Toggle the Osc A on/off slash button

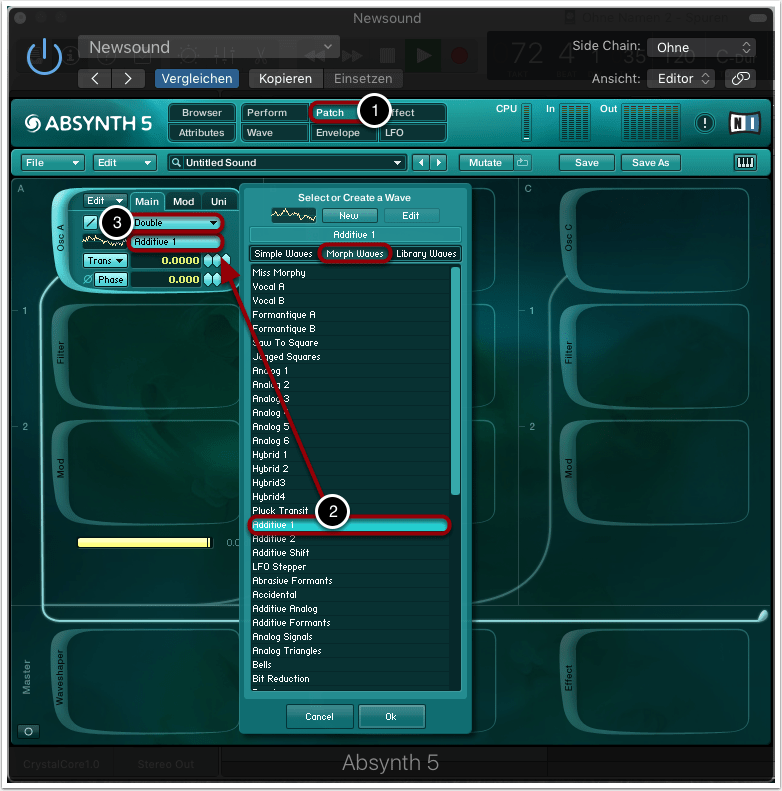[x=90, y=222]
